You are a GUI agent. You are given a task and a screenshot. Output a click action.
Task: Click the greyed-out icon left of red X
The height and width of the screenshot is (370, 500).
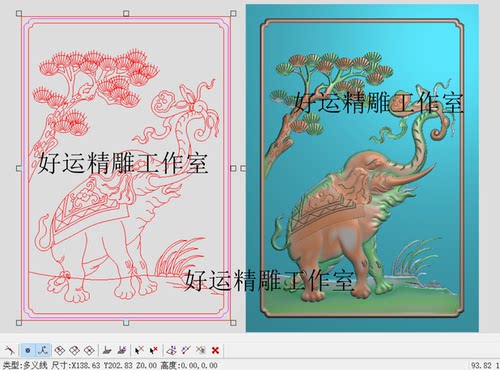click(x=201, y=350)
